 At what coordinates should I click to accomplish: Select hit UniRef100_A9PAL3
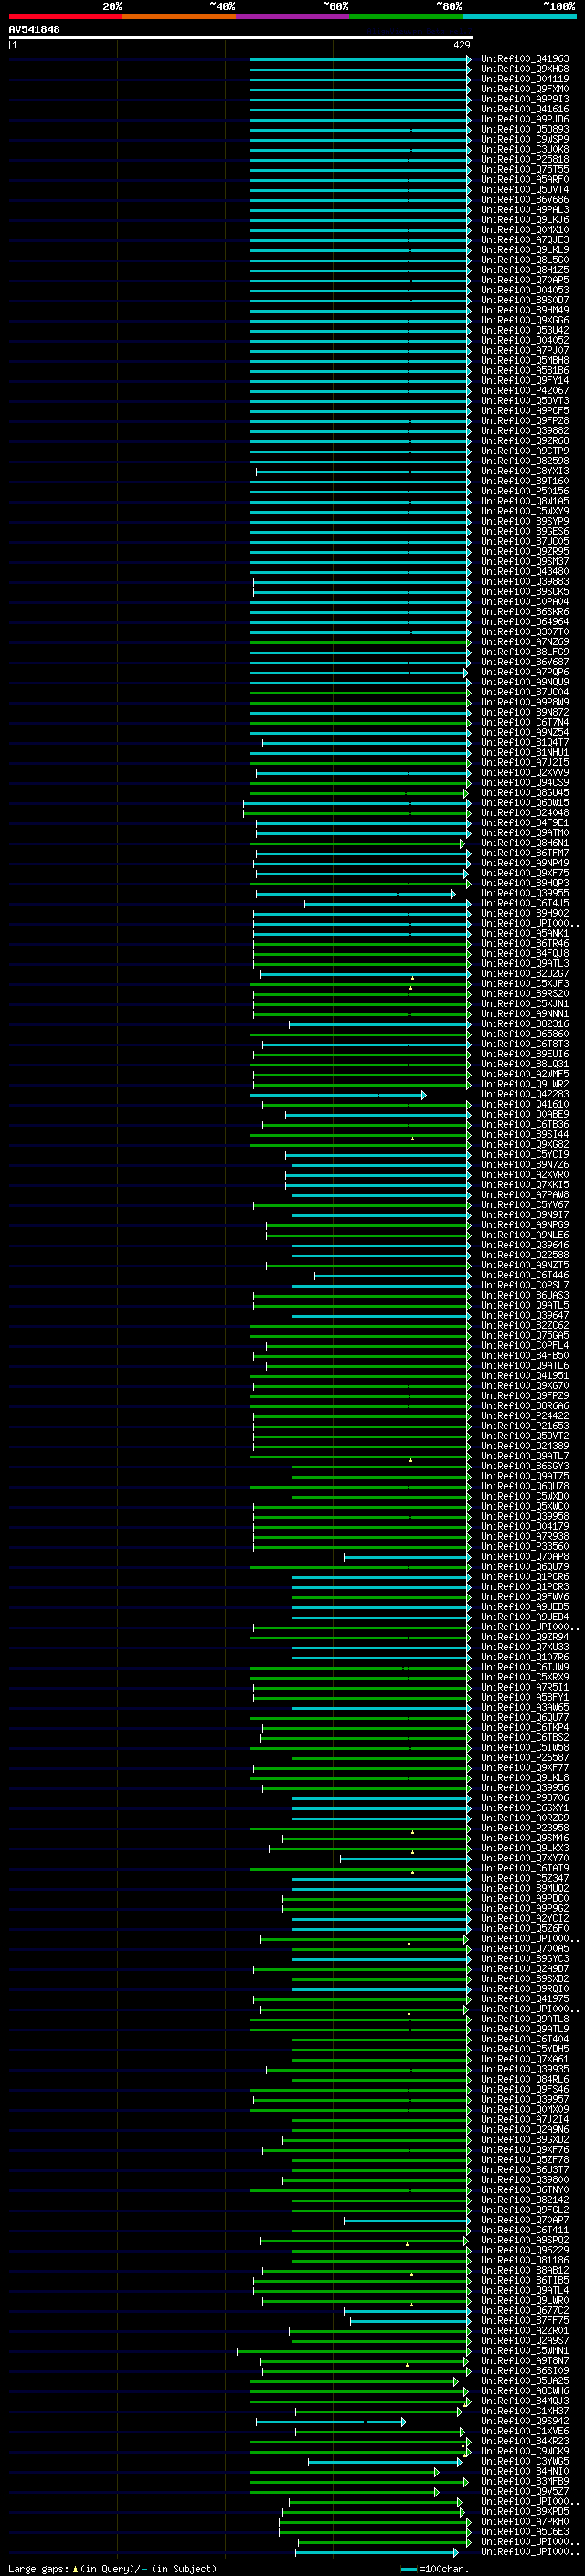click(x=525, y=209)
